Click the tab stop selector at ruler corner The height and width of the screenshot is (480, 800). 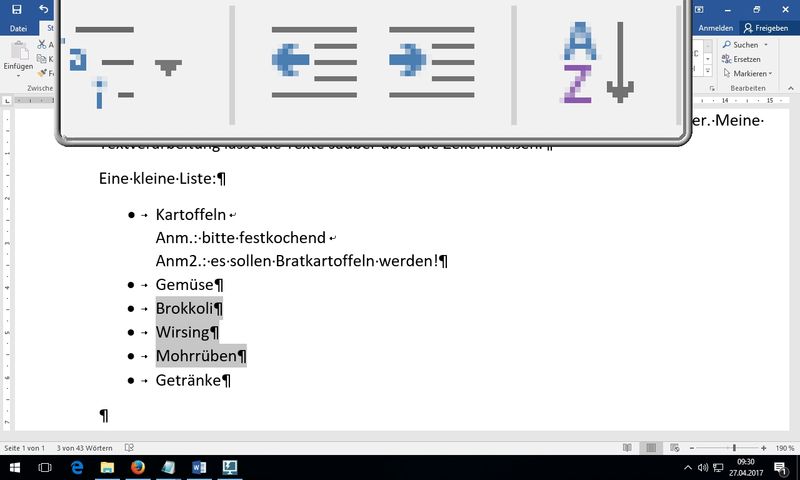pyautogui.click(x=7, y=101)
